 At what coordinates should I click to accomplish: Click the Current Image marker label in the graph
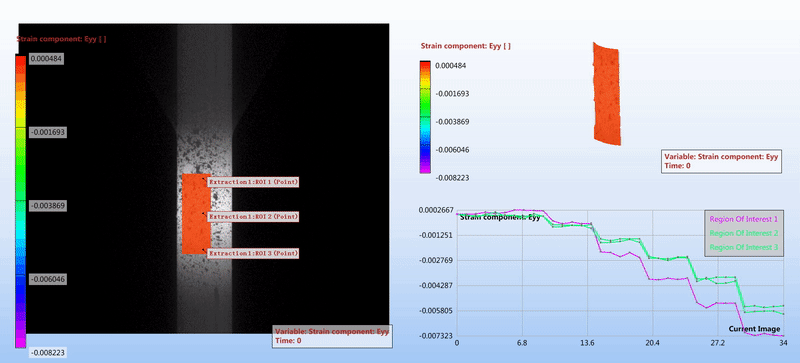[754, 328]
